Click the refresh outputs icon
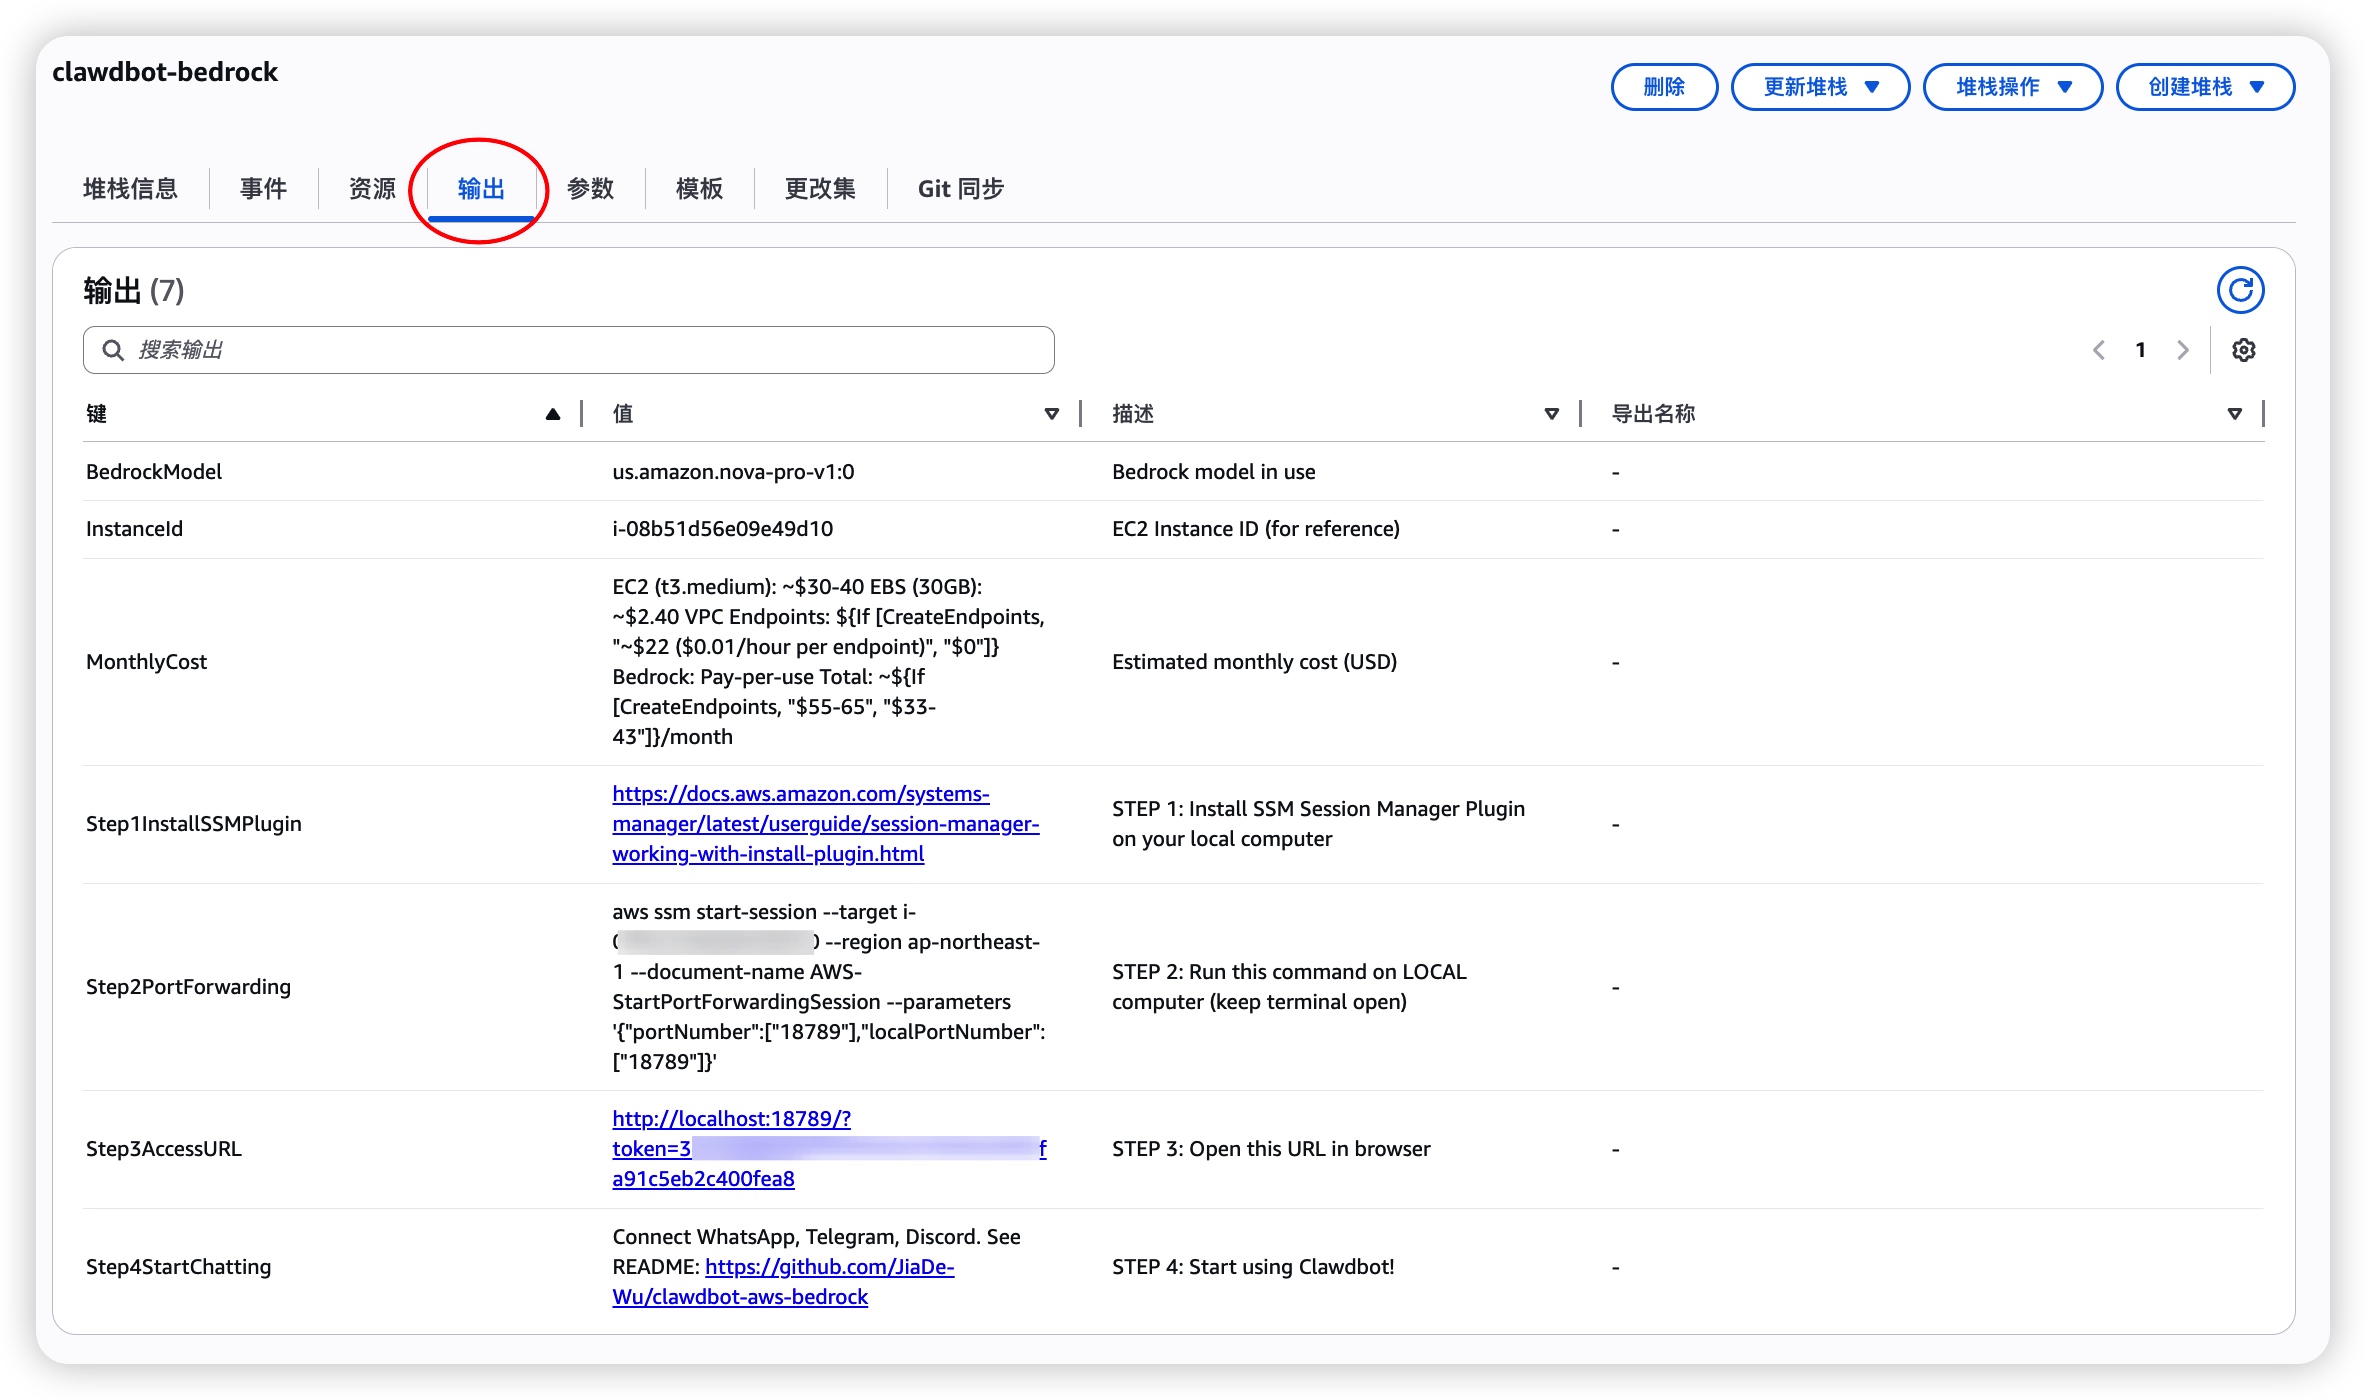Viewport: 2366px width, 1400px height. click(2240, 291)
